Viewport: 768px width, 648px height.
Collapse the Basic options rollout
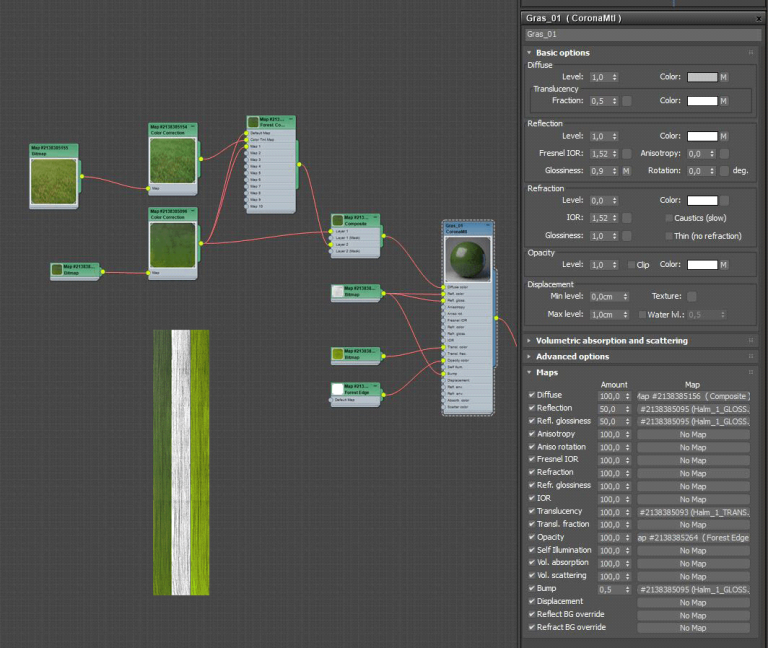point(562,53)
